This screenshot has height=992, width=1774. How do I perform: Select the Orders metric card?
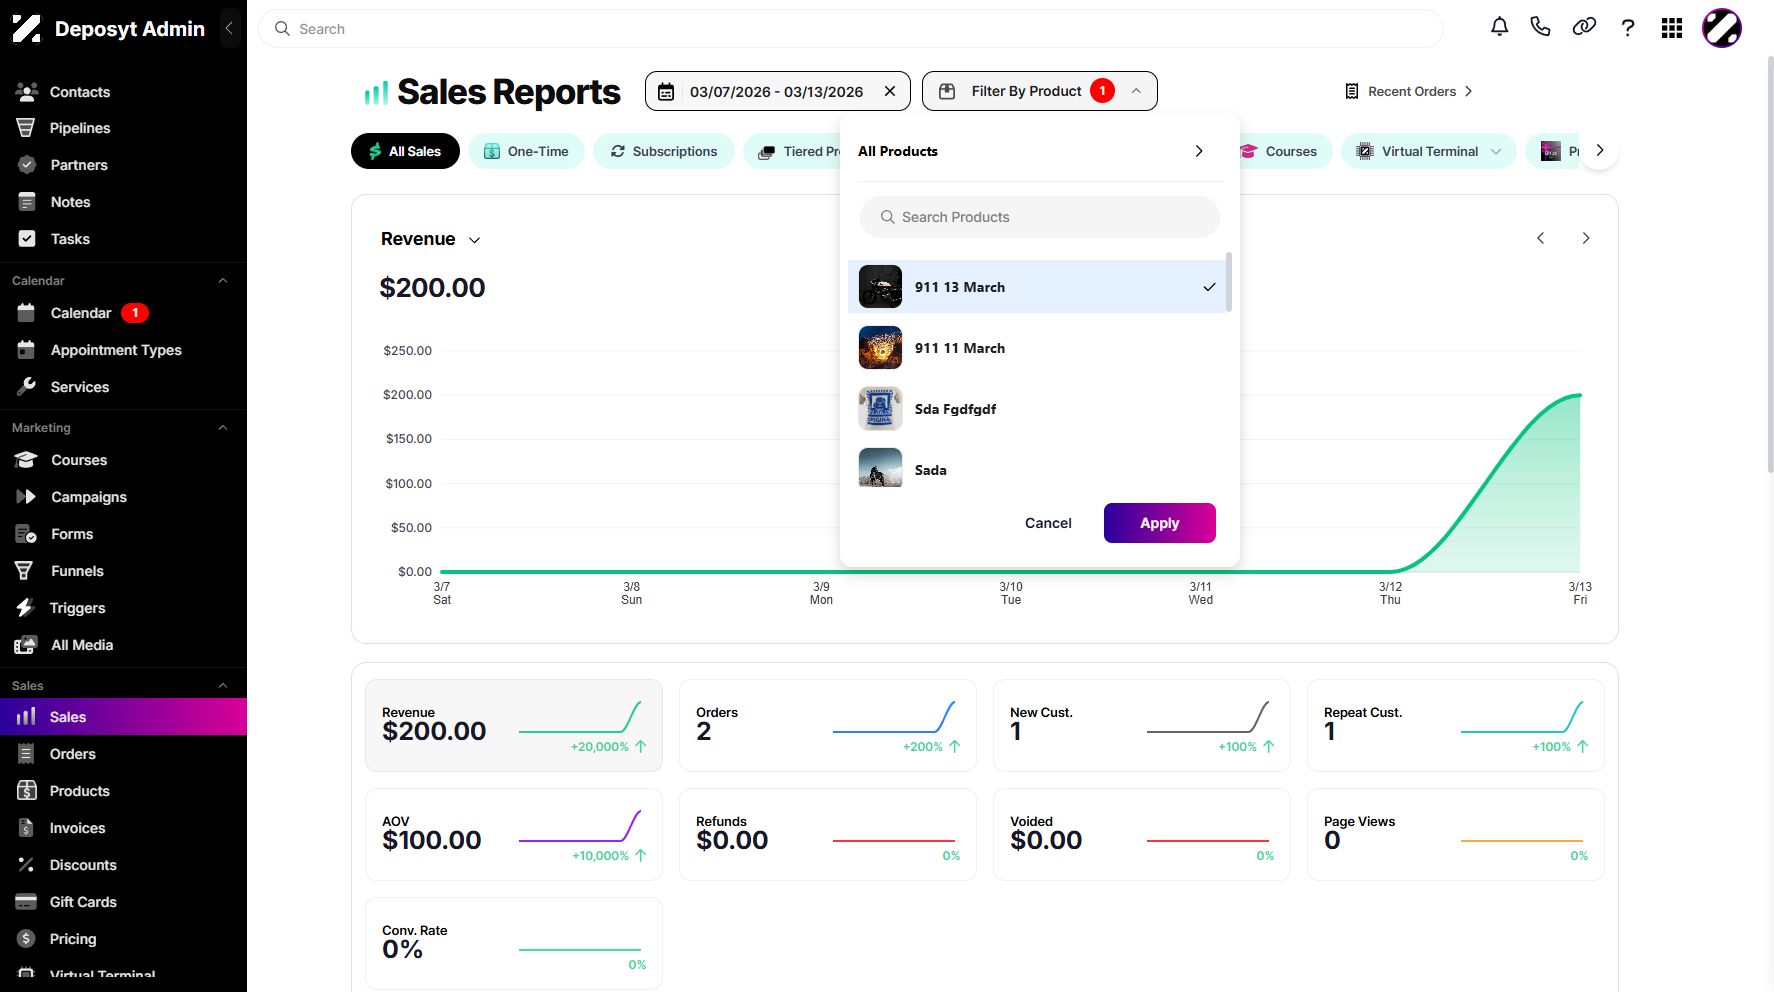pyautogui.click(x=828, y=725)
